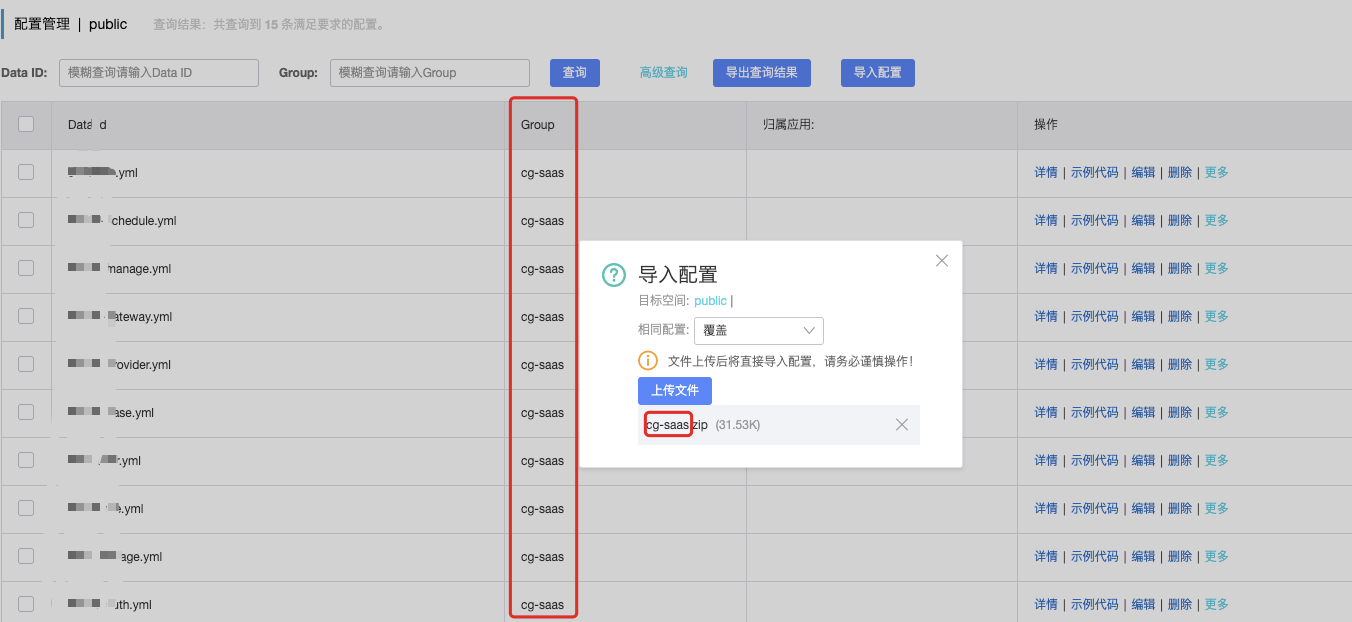The height and width of the screenshot is (622, 1352).
Task: Toggle the select-all checkbox in table header
Action: tap(26, 124)
